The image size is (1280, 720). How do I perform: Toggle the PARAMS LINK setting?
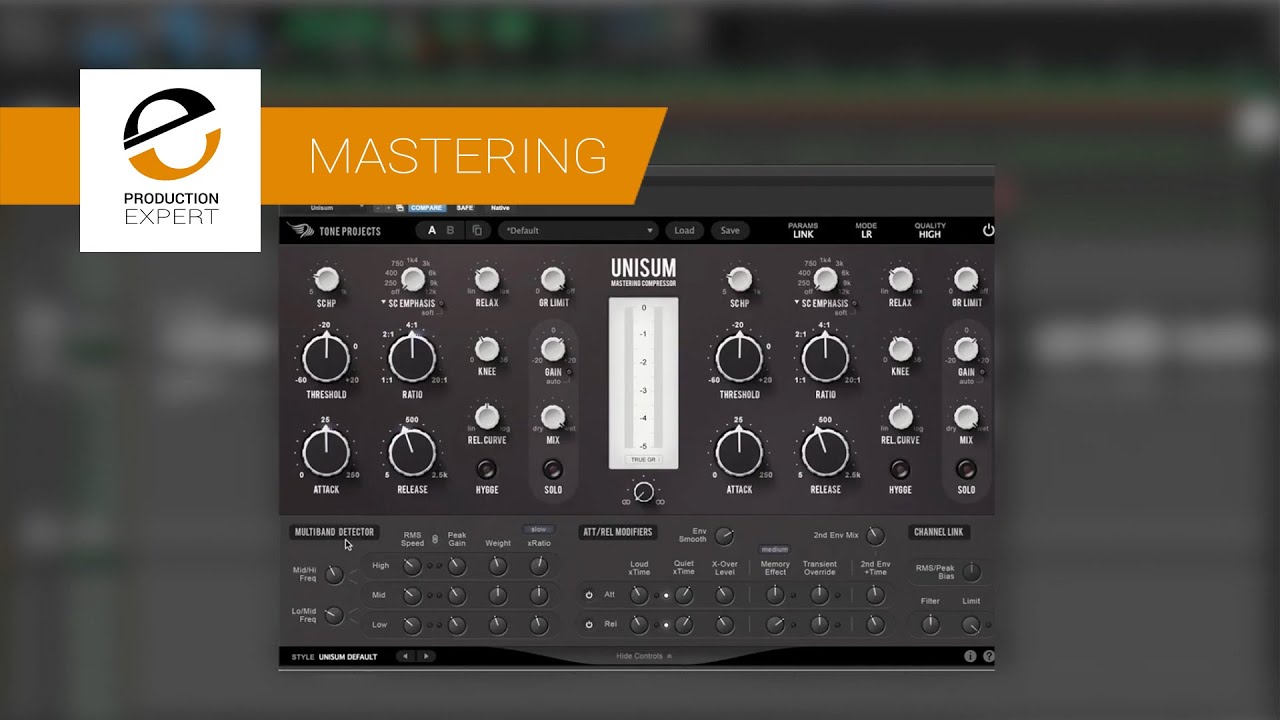coord(803,230)
